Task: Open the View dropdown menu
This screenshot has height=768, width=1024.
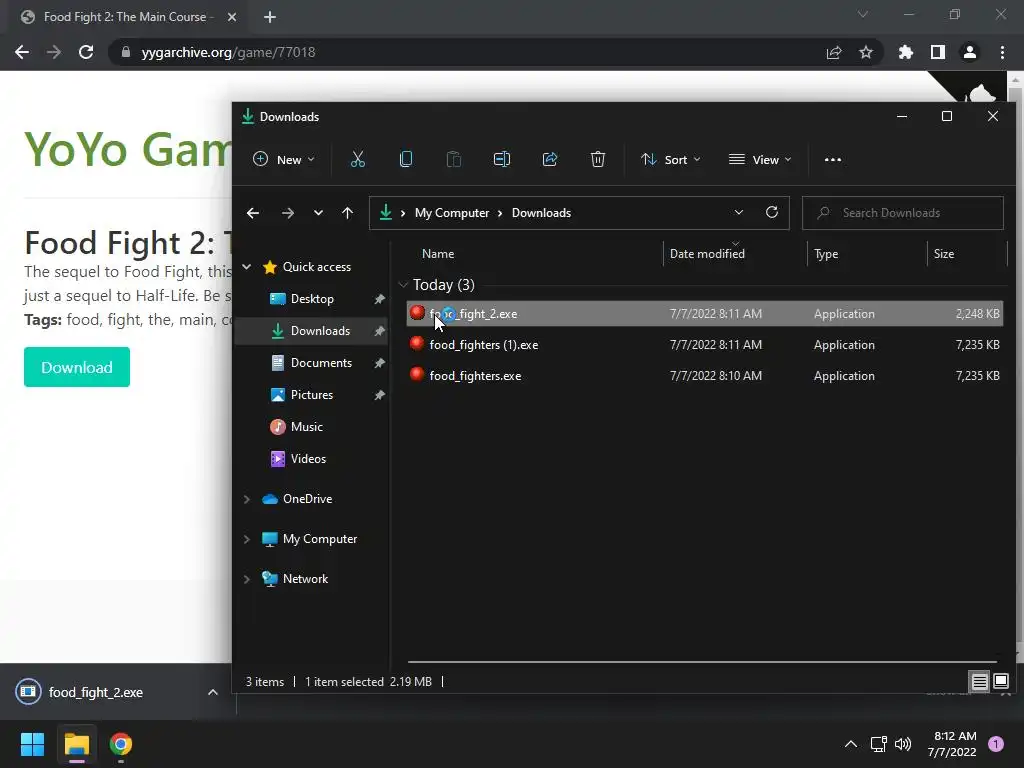Action: point(760,159)
